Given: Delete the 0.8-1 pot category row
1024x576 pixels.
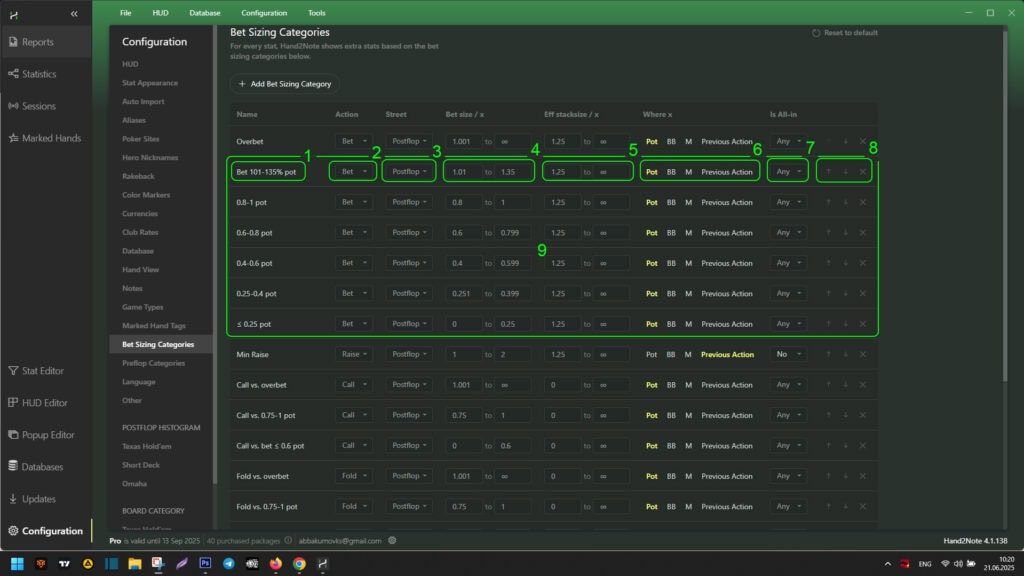Looking at the screenshot, I should tap(862, 202).
